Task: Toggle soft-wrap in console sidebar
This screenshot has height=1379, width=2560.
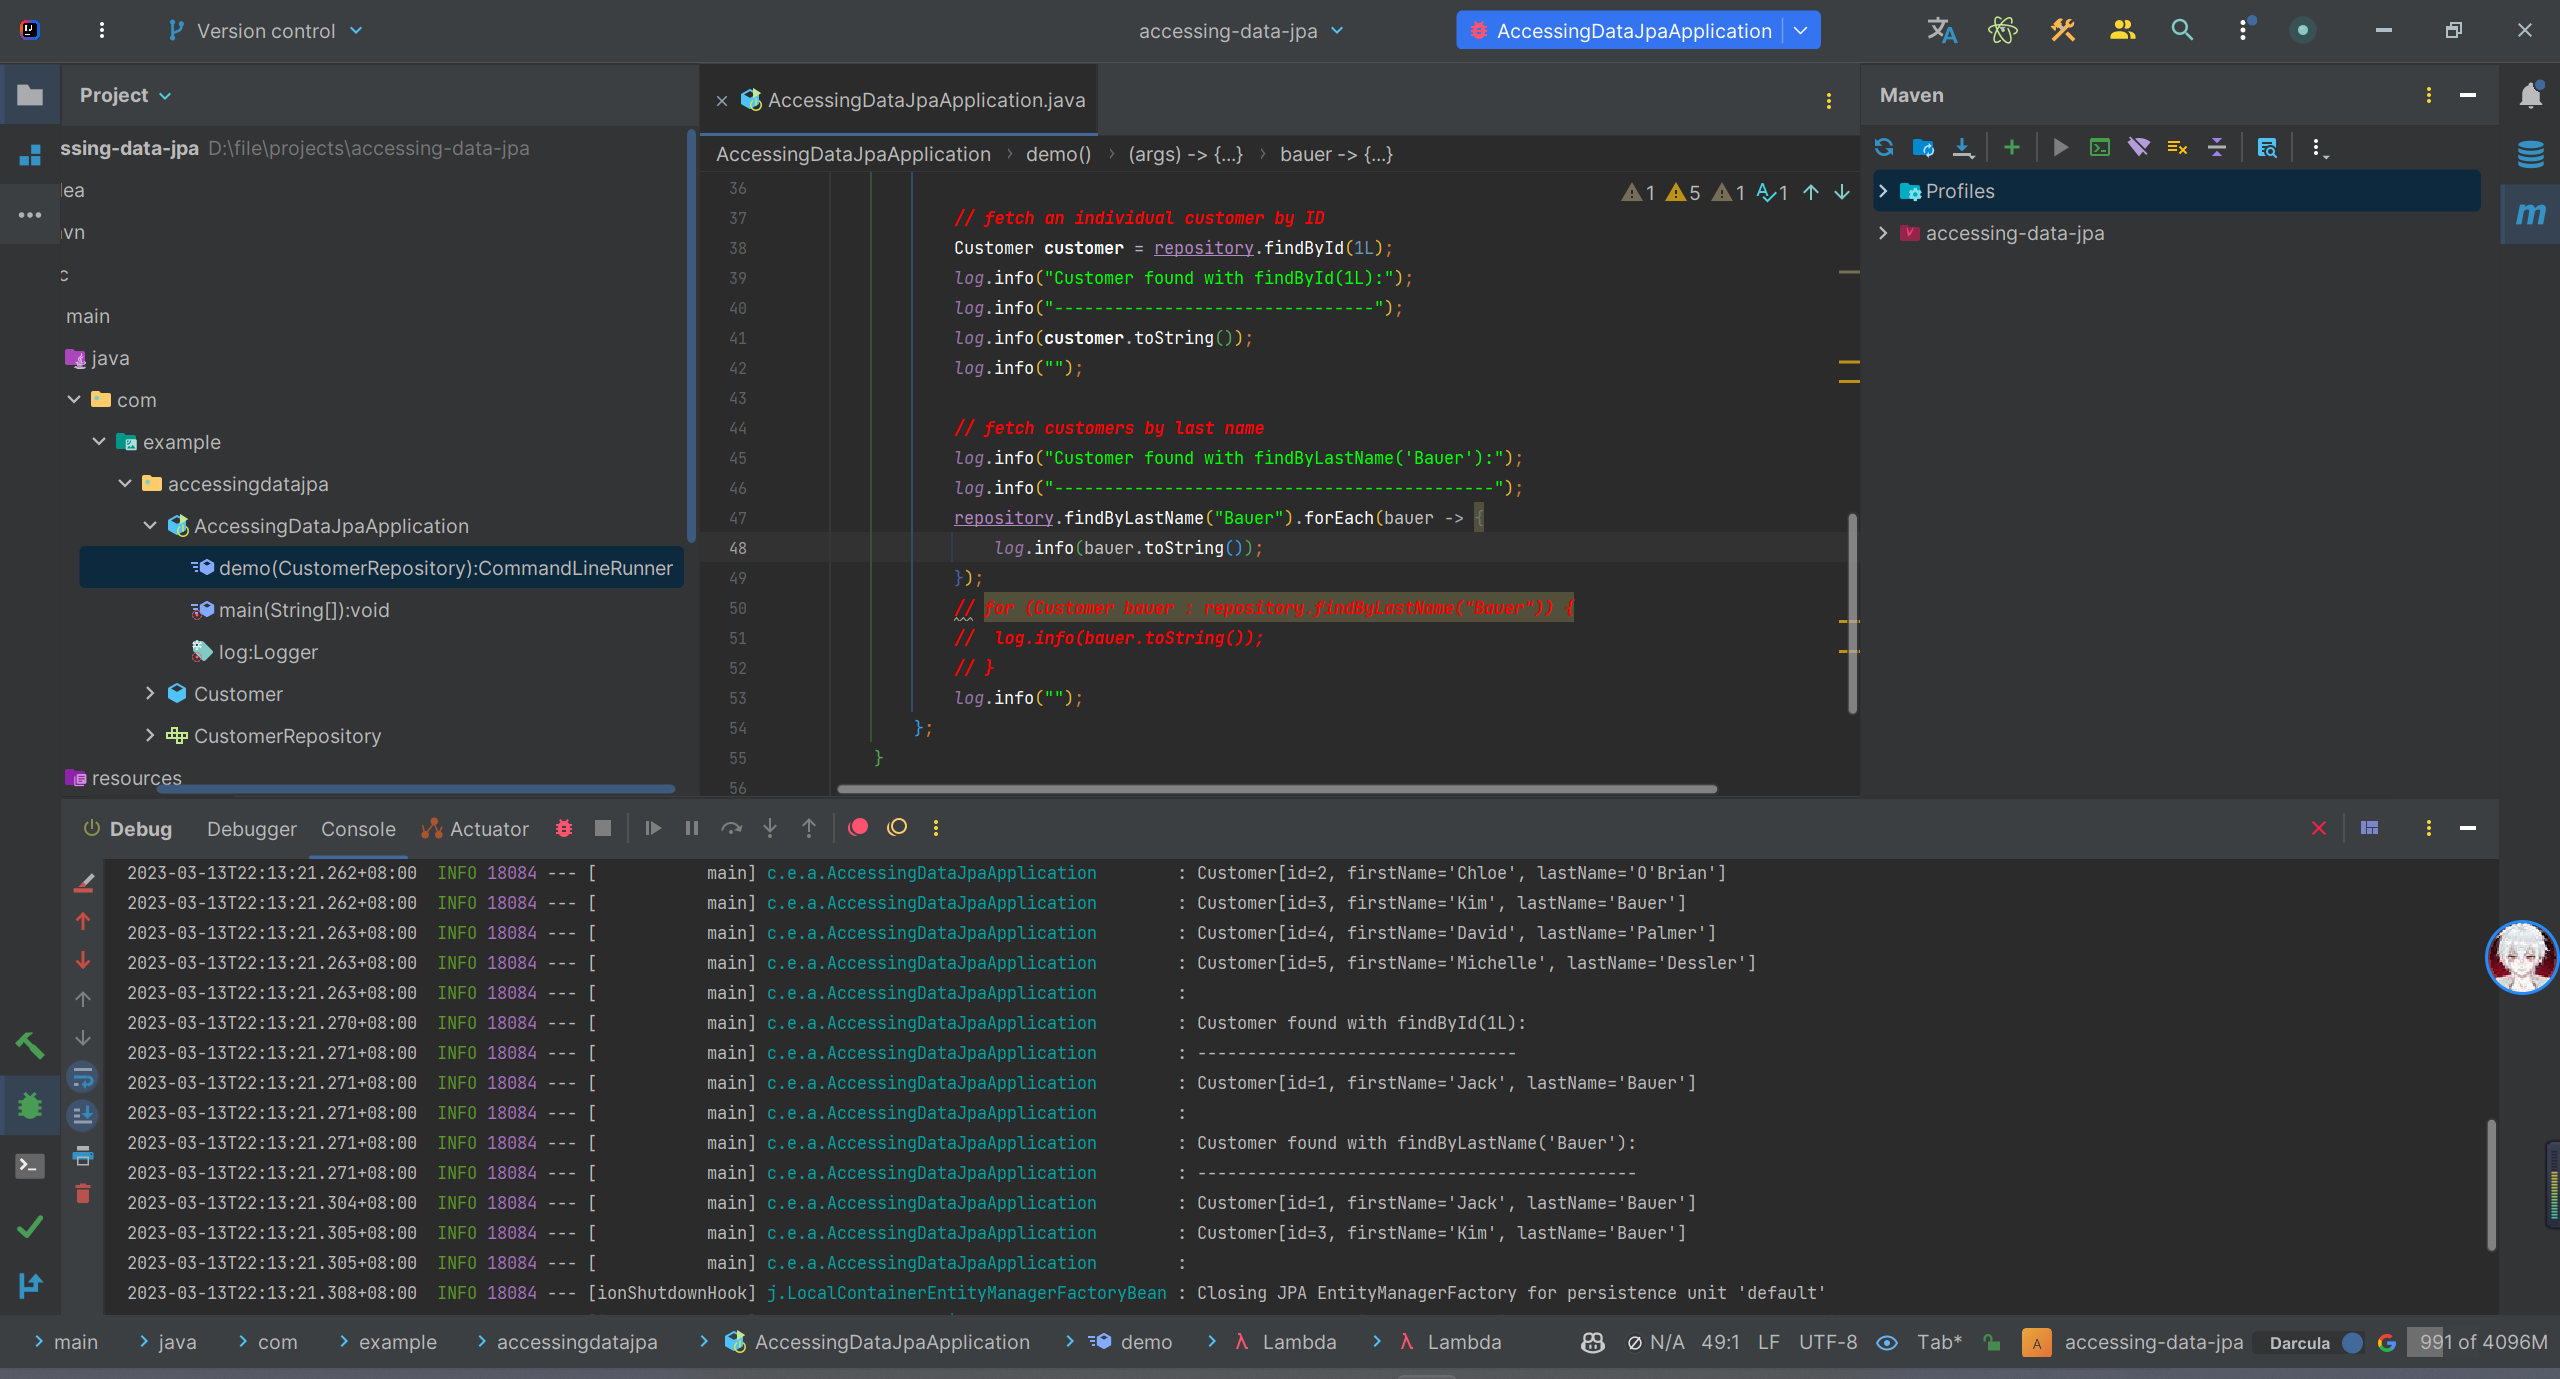Action: pos(83,1076)
